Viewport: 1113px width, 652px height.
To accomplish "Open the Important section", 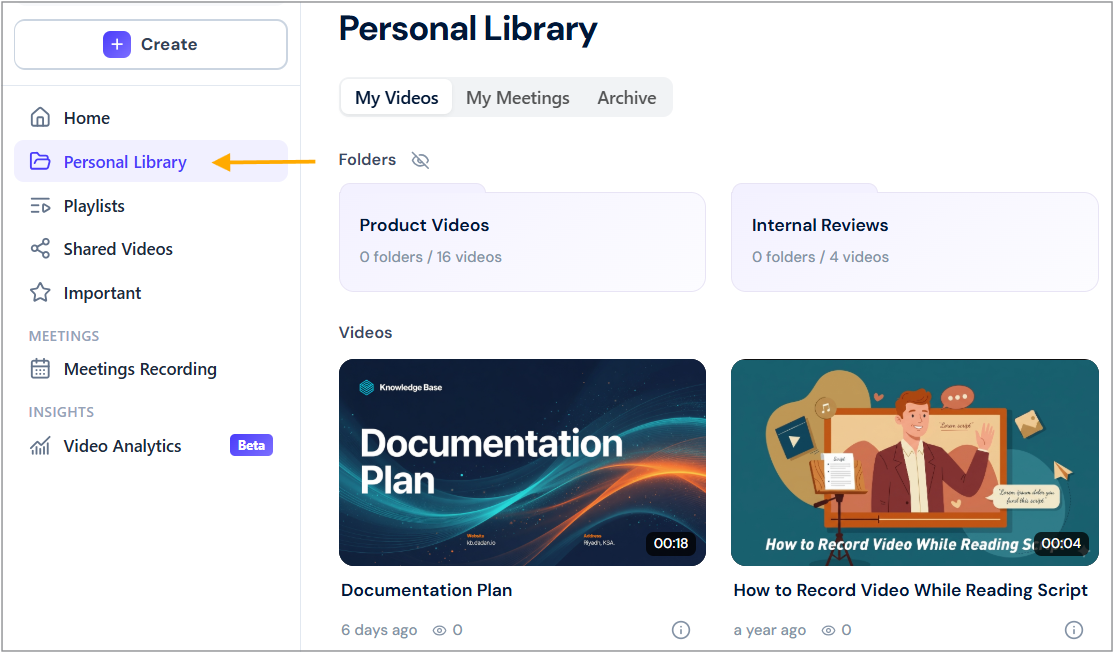I will point(150,293).
